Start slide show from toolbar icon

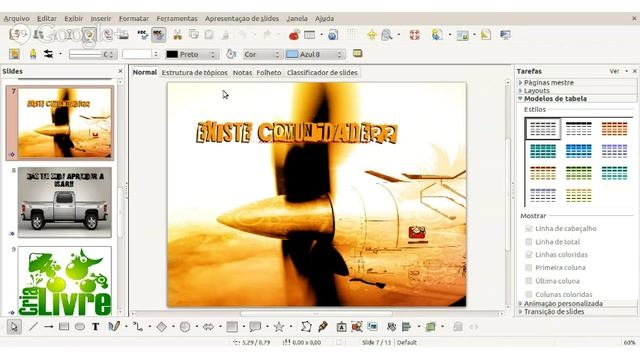[505, 35]
